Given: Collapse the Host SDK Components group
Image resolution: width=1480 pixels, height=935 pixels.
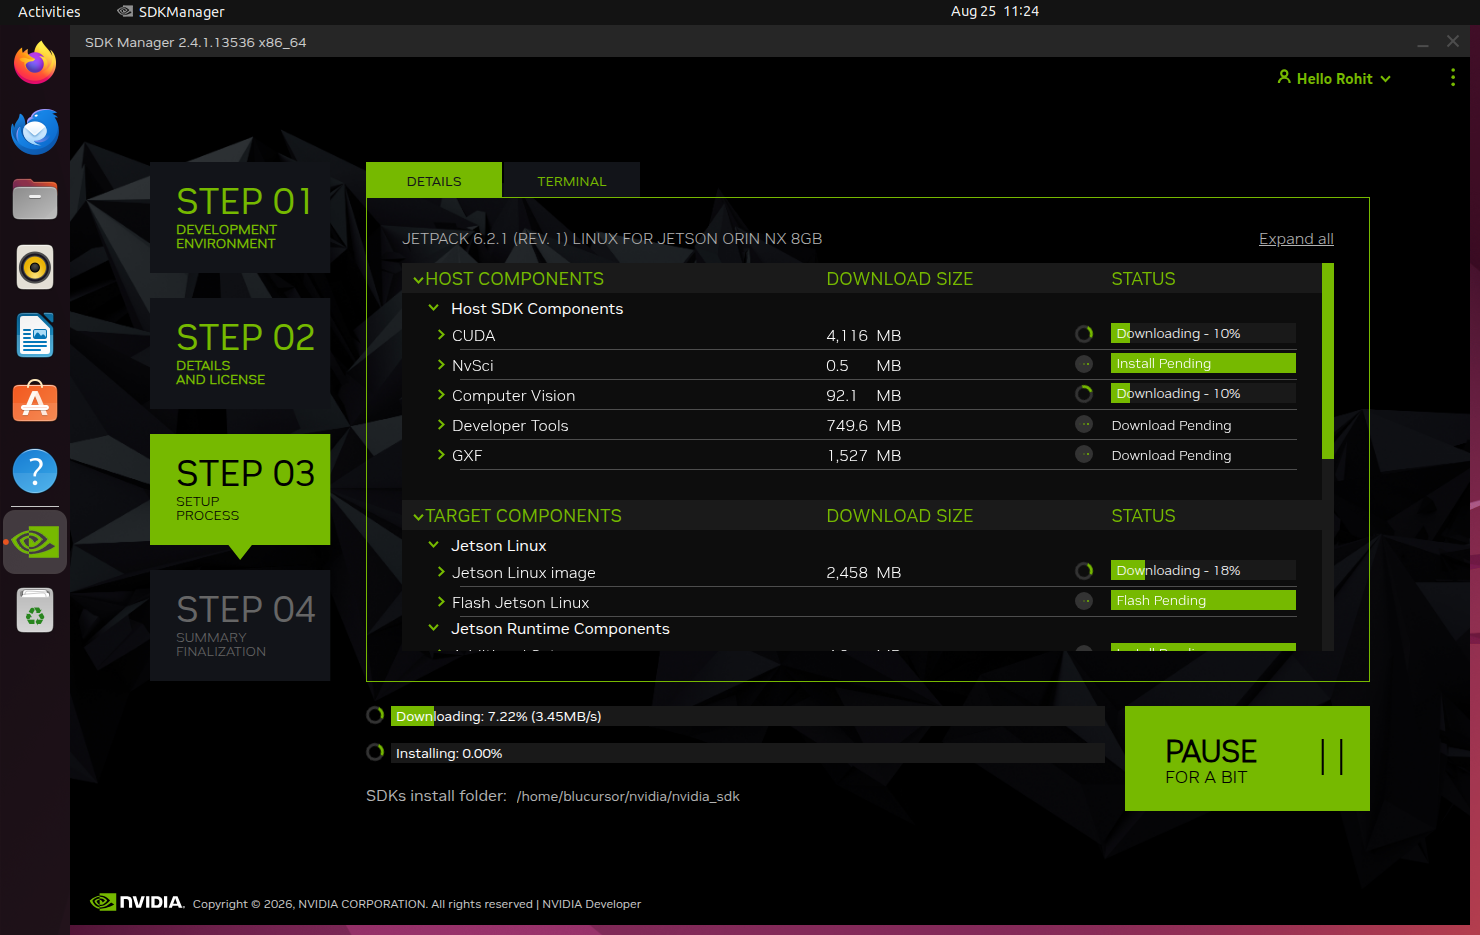Looking at the screenshot, I should (434, 308).
